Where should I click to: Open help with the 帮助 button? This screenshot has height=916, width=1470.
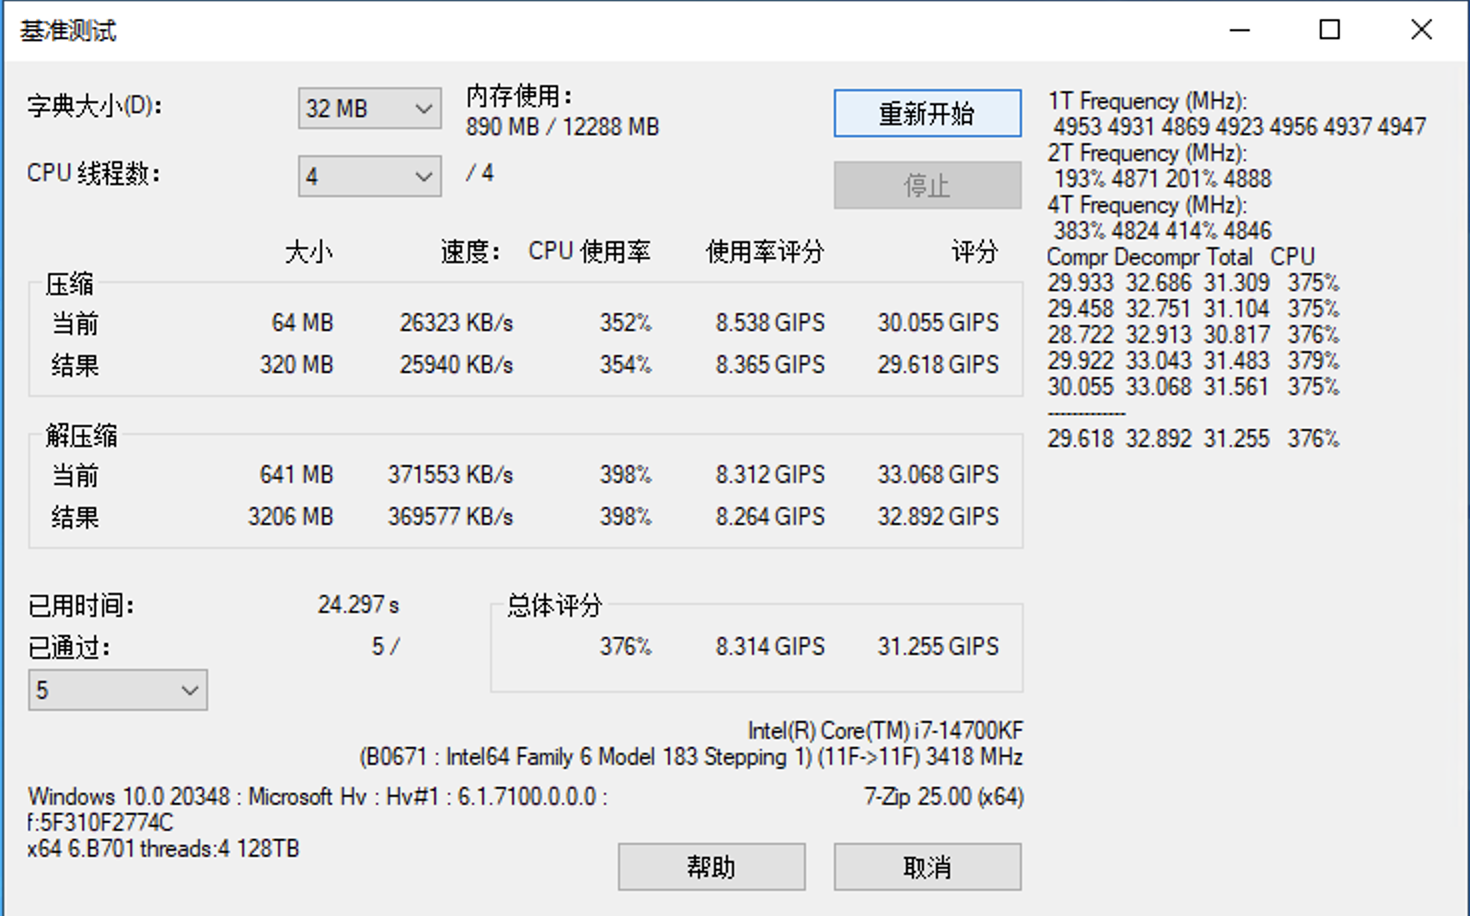coord(711,866)
